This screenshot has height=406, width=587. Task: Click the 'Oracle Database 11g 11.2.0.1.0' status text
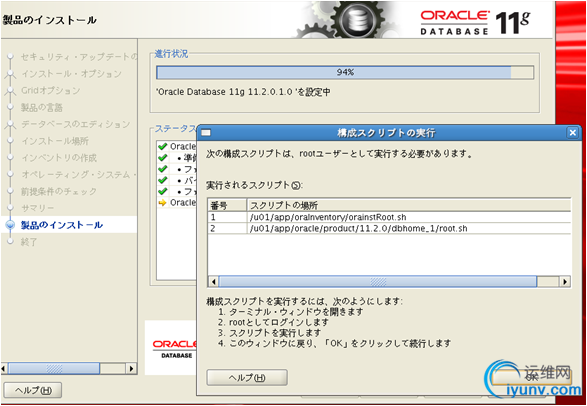243,92
